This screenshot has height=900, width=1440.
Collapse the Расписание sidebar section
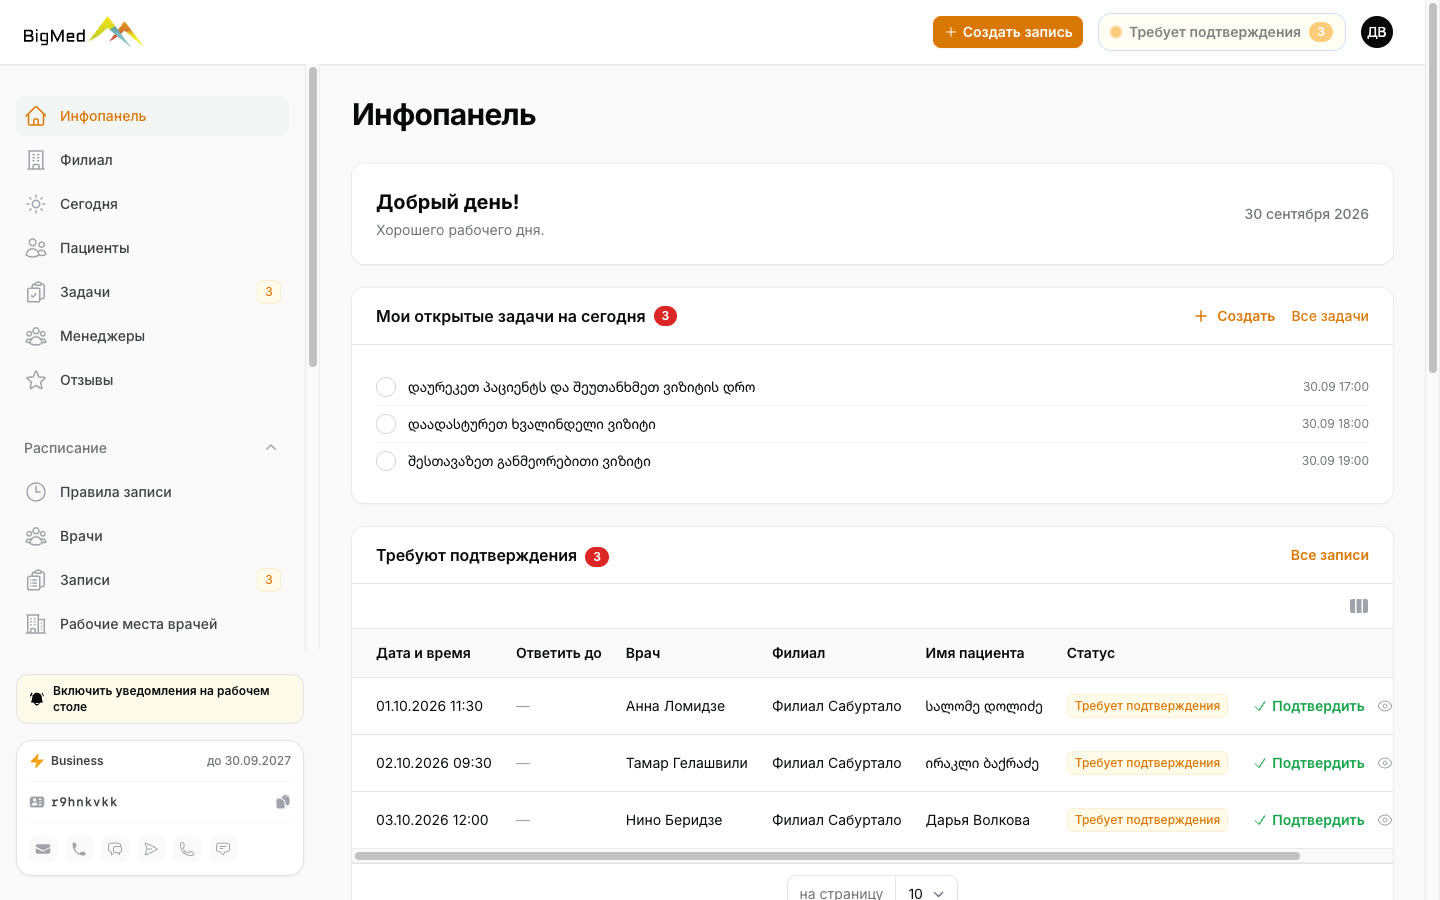(271, 448)
